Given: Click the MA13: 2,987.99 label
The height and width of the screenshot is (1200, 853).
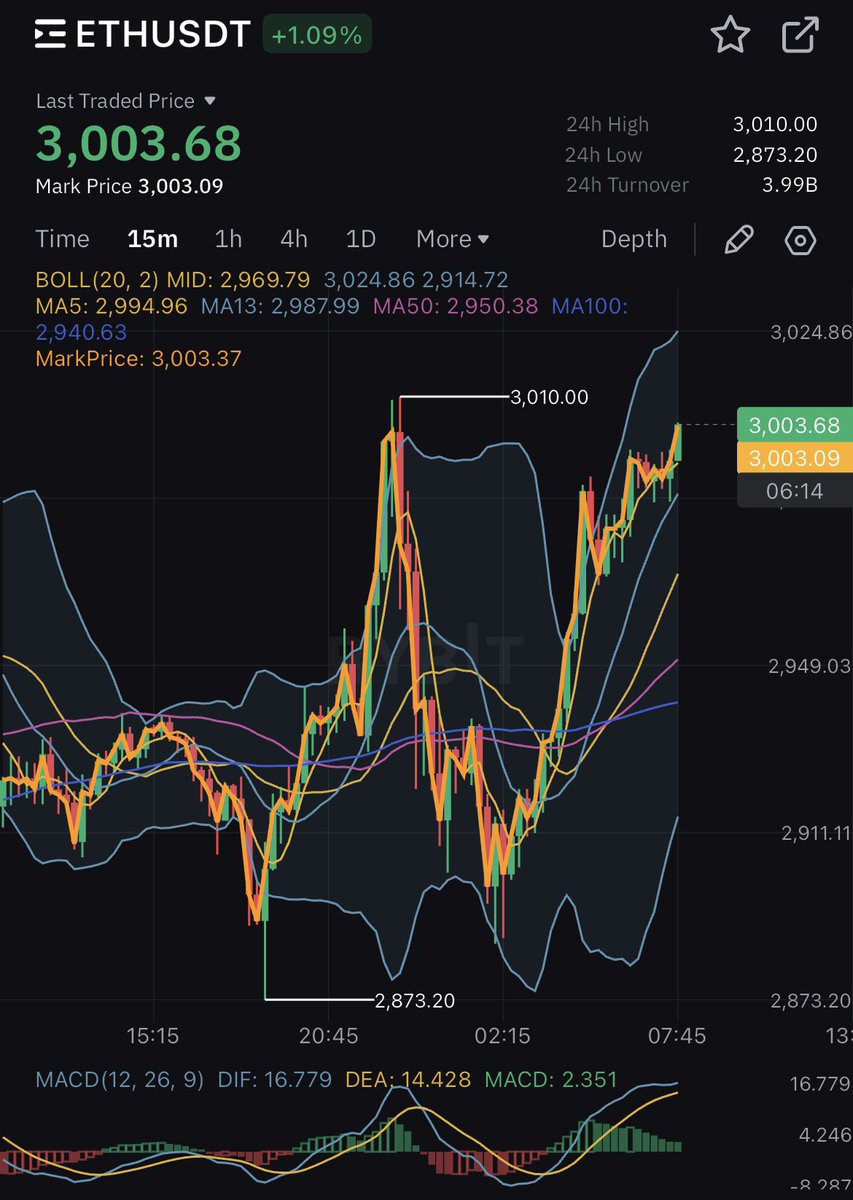Looking at the screenshot, I should point(280,306).
